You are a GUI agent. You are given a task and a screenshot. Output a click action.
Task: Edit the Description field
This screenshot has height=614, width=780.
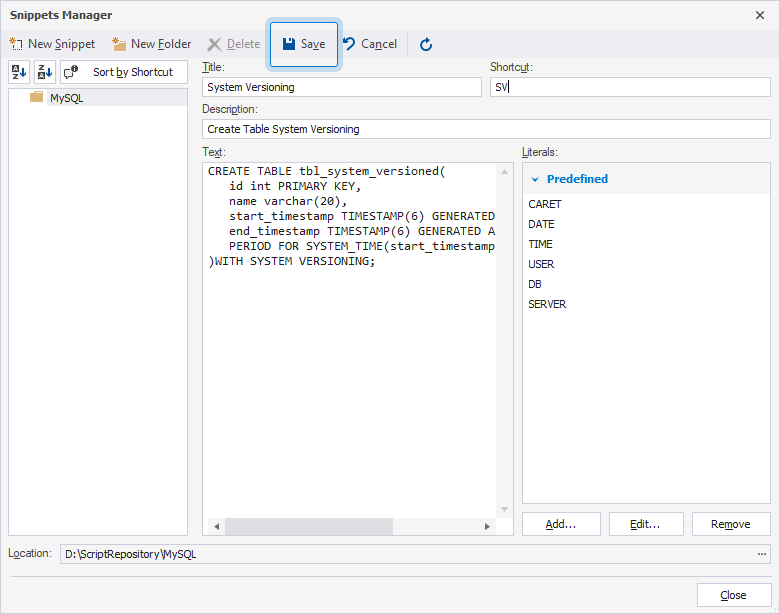(x=487, y=129)
